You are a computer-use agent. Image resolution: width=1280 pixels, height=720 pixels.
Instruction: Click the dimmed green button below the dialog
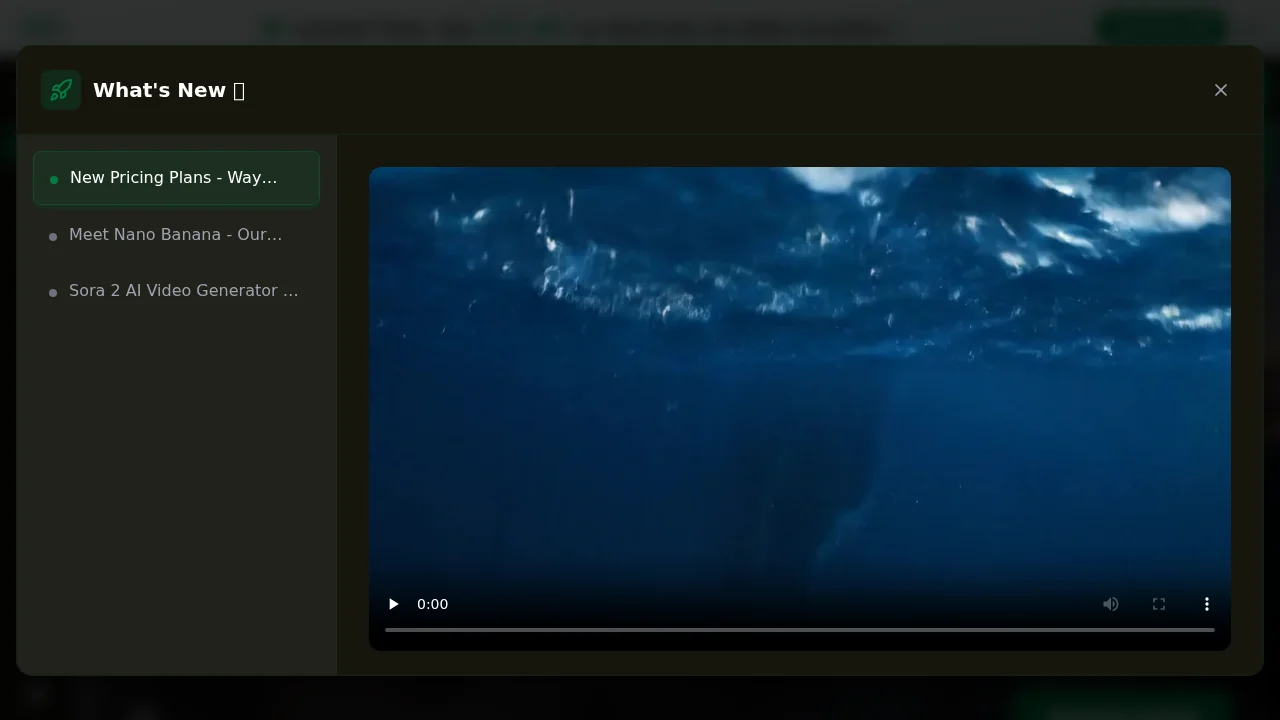(1120, 705)
